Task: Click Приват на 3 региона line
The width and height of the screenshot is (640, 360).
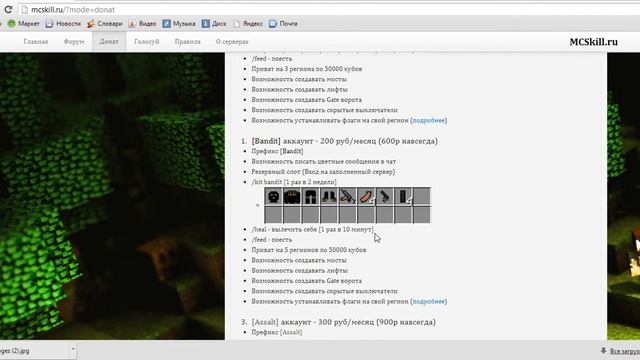Action: tap(307, 69)
